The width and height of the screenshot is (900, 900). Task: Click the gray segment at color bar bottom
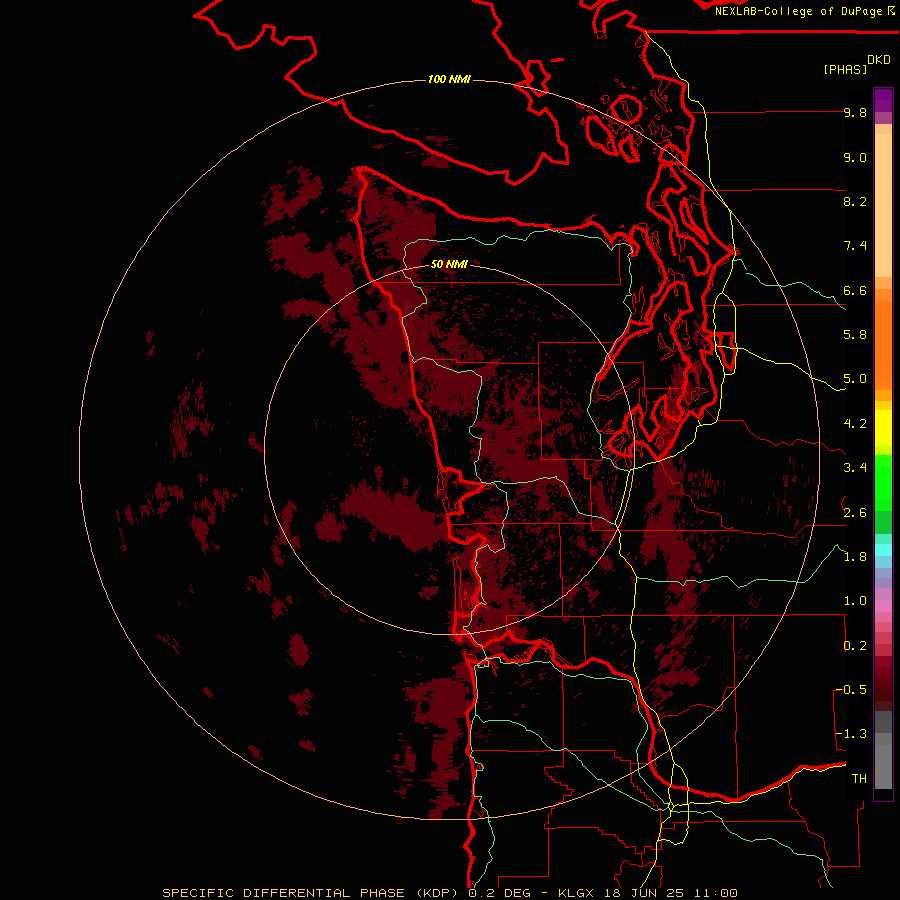pos(883,766)
